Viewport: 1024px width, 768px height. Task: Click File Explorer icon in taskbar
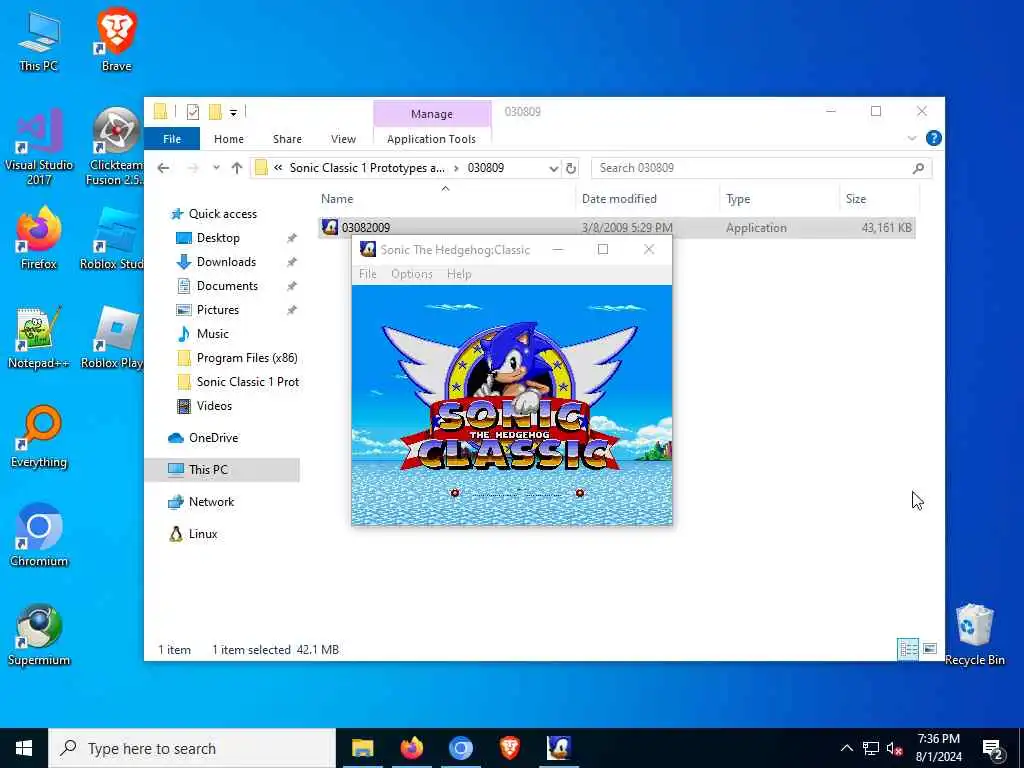tap(362, 748)
